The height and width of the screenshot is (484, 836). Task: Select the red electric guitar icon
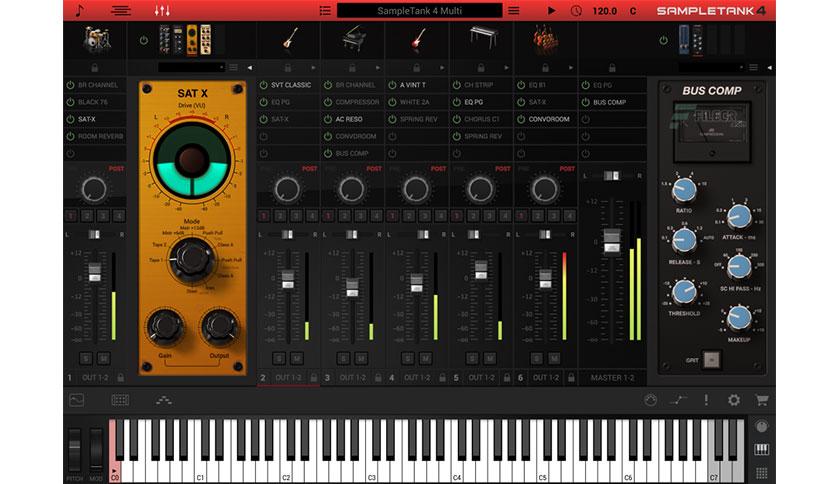[417, 39]
